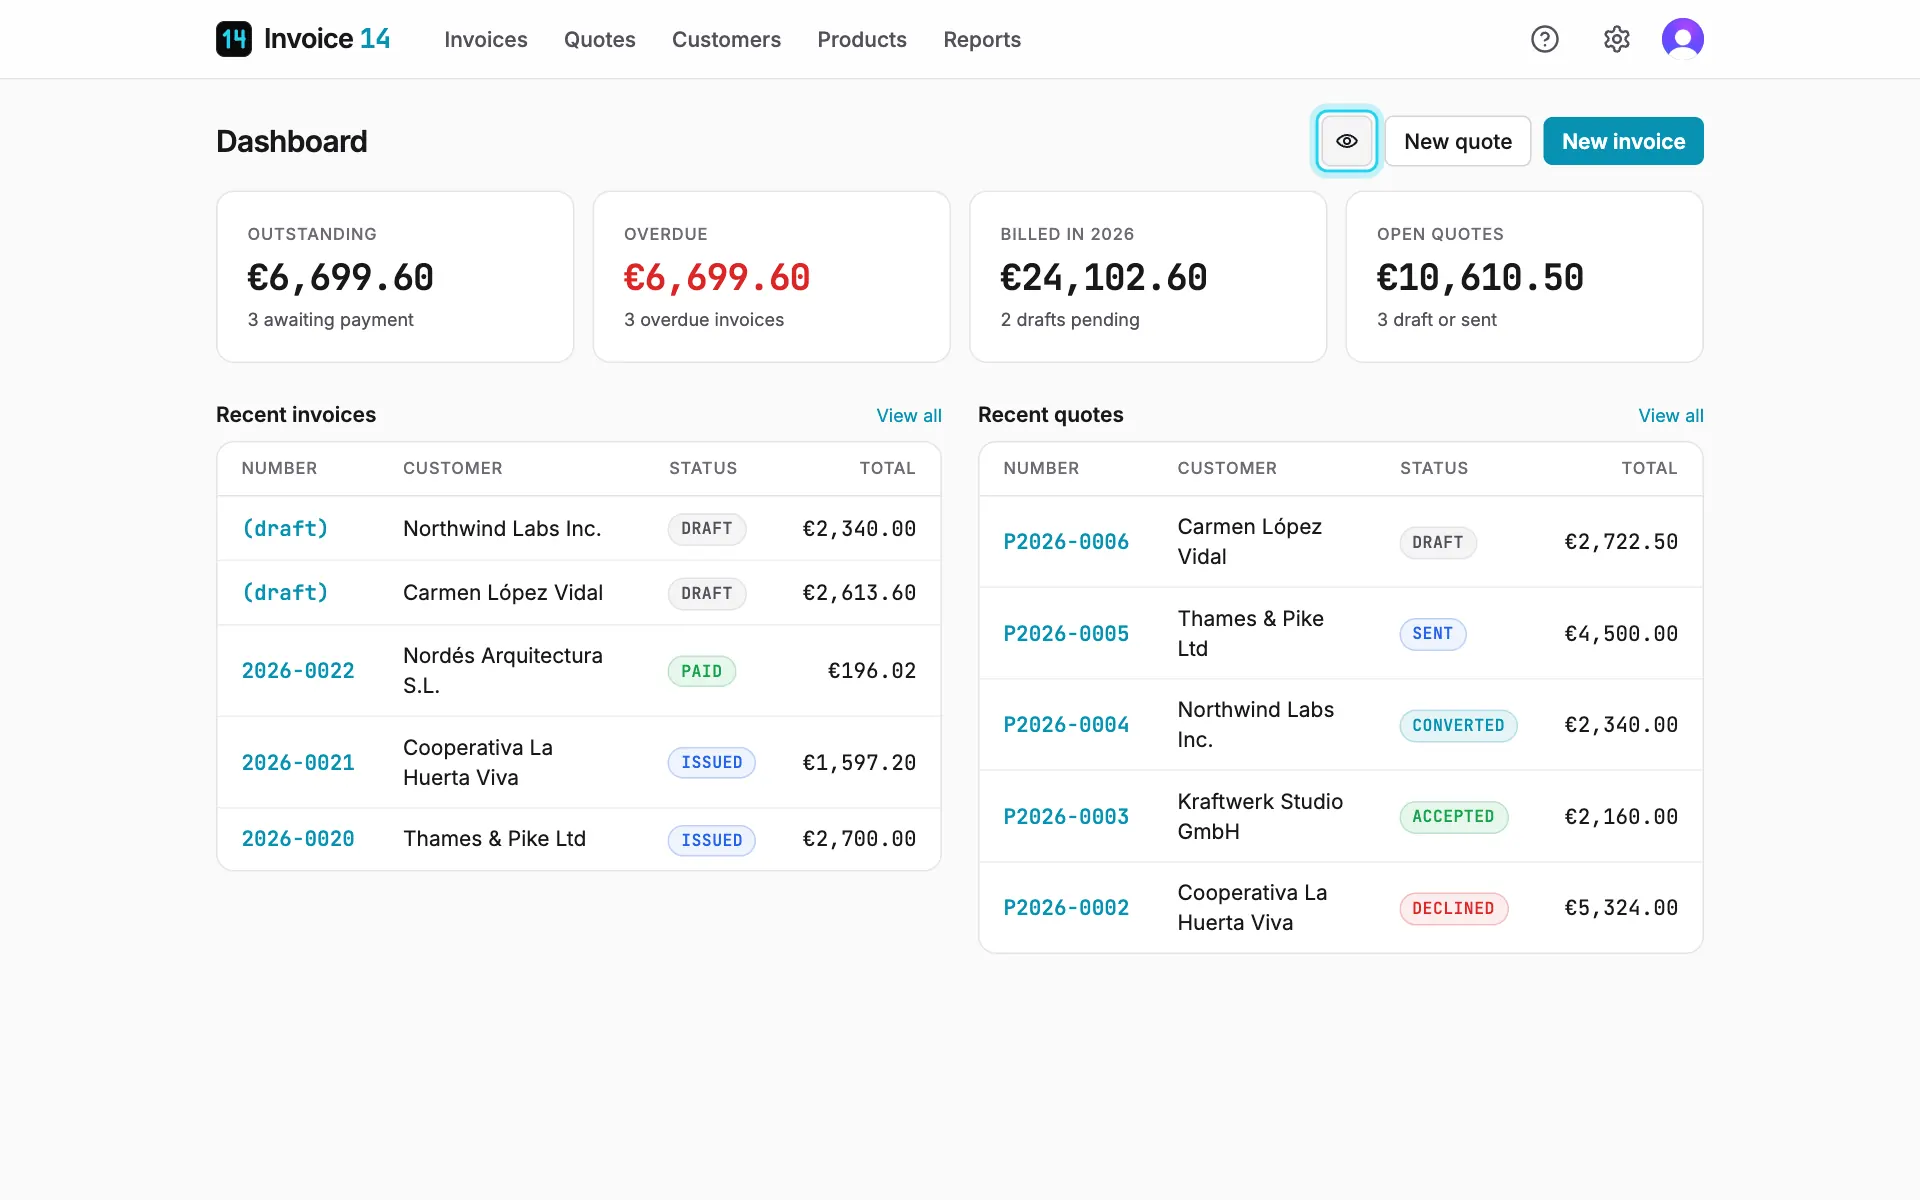
Task: Select the Open Quotes €10,610.50 card
Action: click(1524, 277)
